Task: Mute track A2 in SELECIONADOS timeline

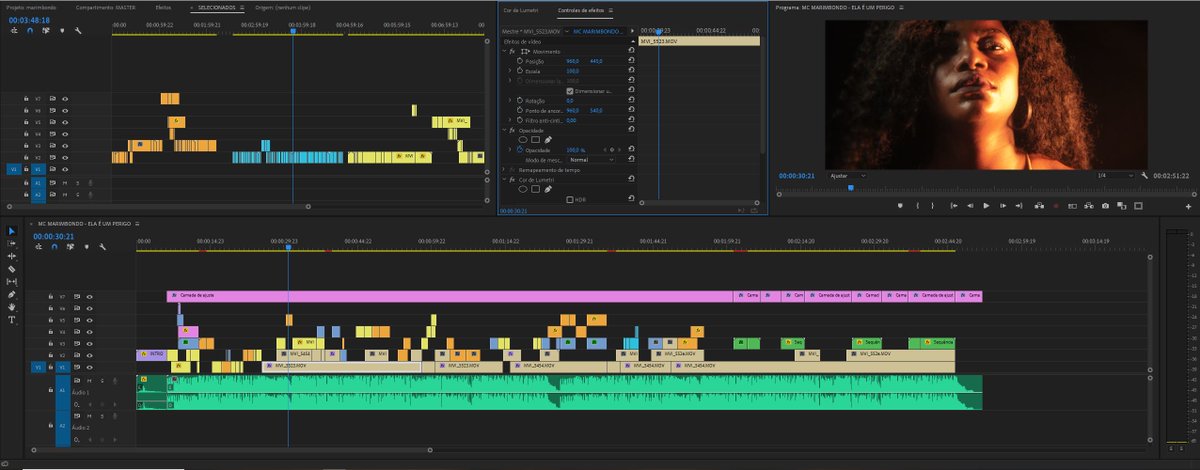Action: [64, 195]
